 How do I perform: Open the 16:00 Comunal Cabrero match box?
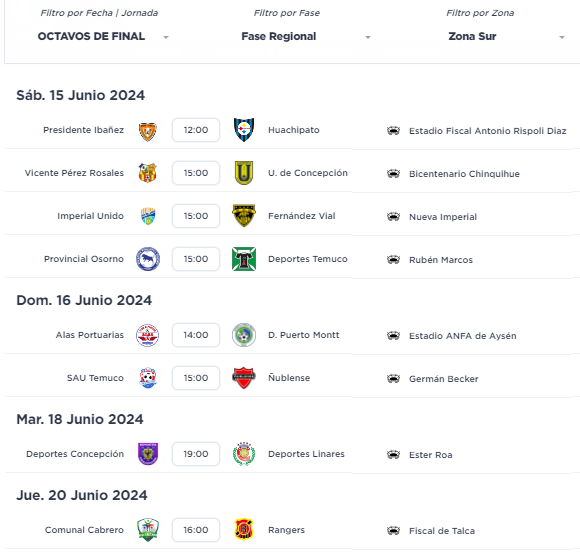click(196, 530)
